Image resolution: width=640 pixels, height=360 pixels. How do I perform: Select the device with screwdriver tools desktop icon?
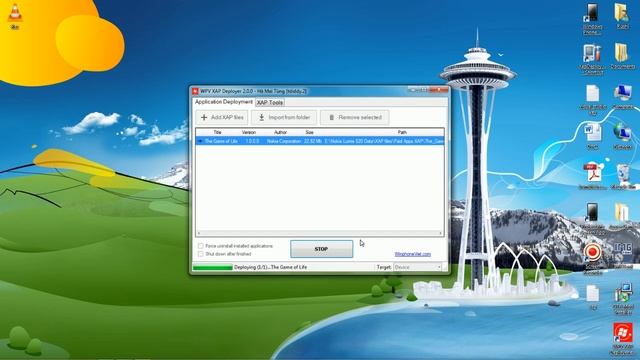click(592, 59)
